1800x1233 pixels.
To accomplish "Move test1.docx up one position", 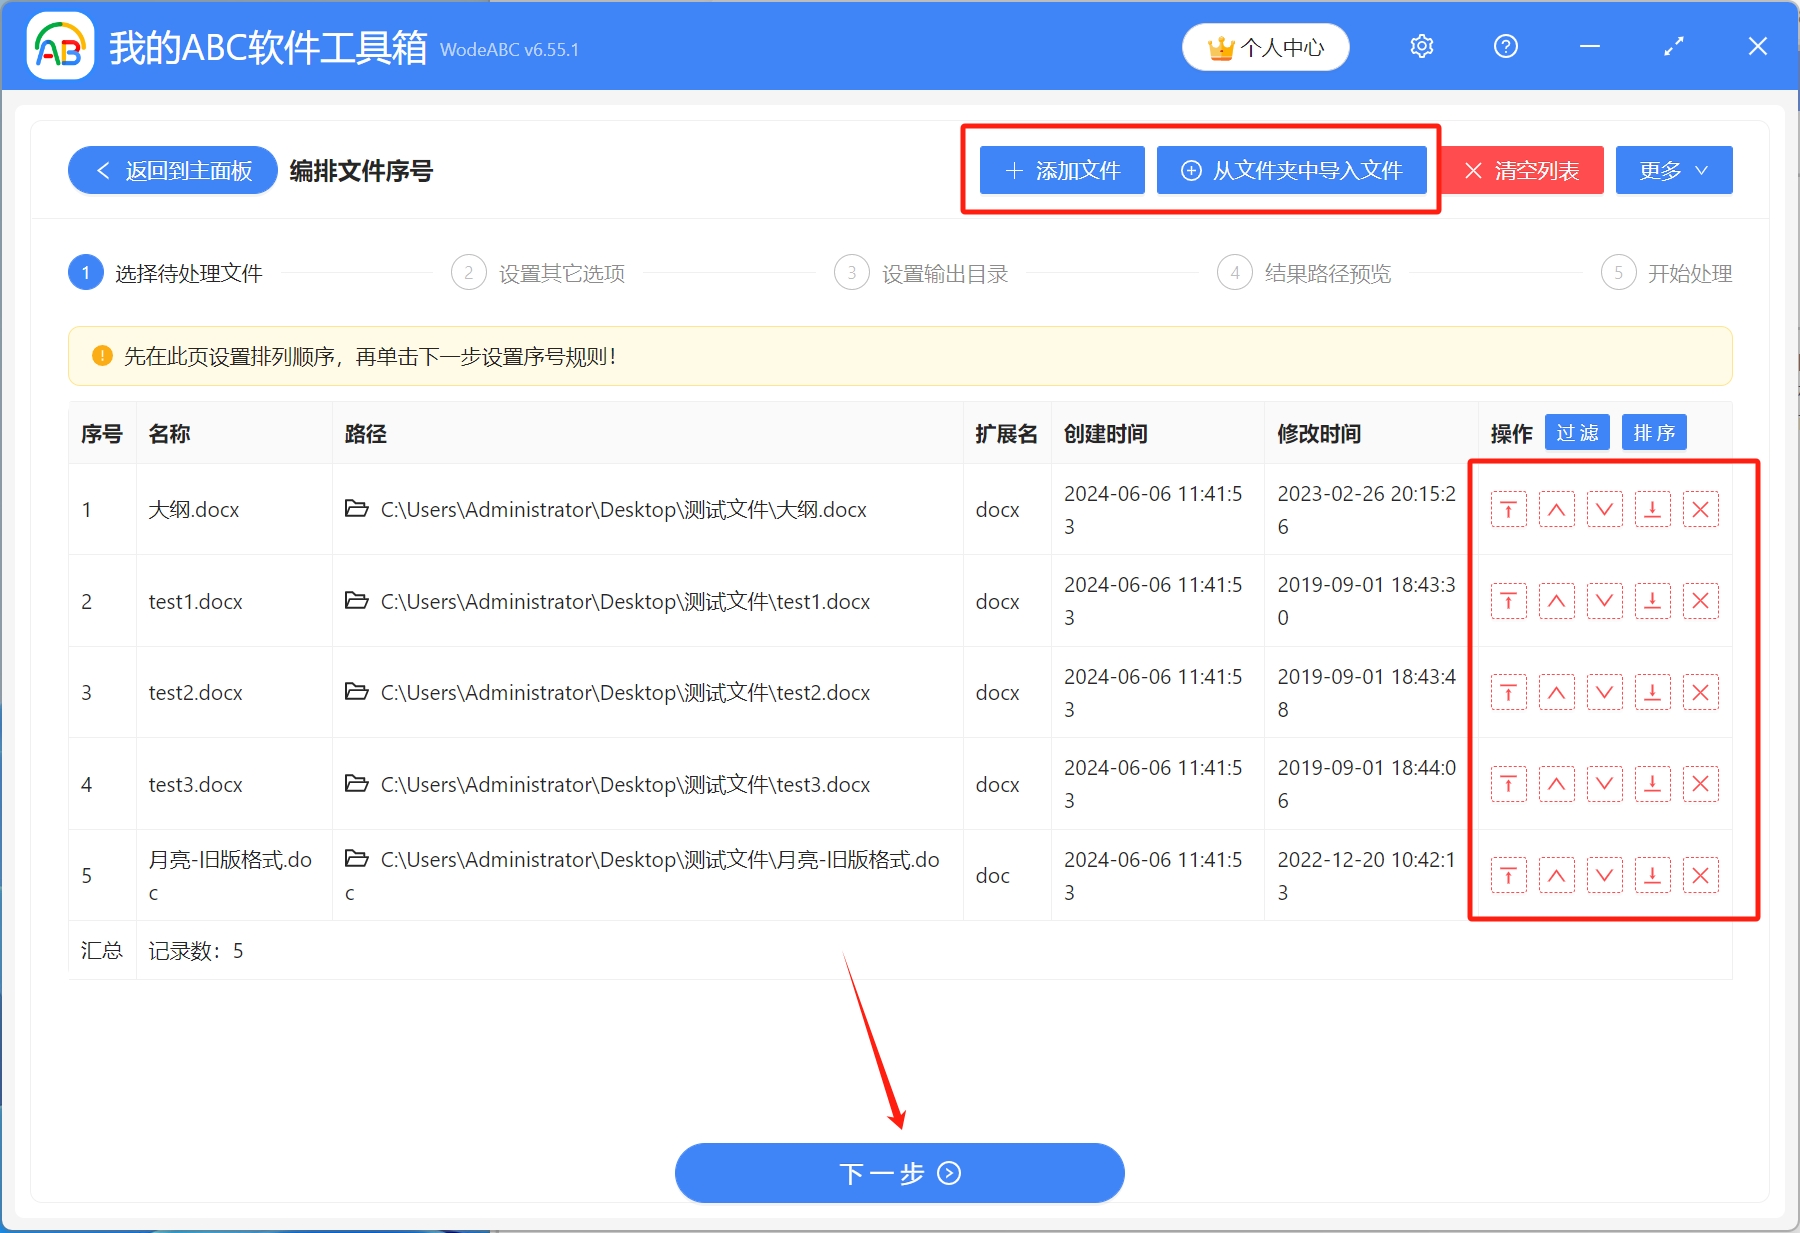I will click(x=1556, y=601).
